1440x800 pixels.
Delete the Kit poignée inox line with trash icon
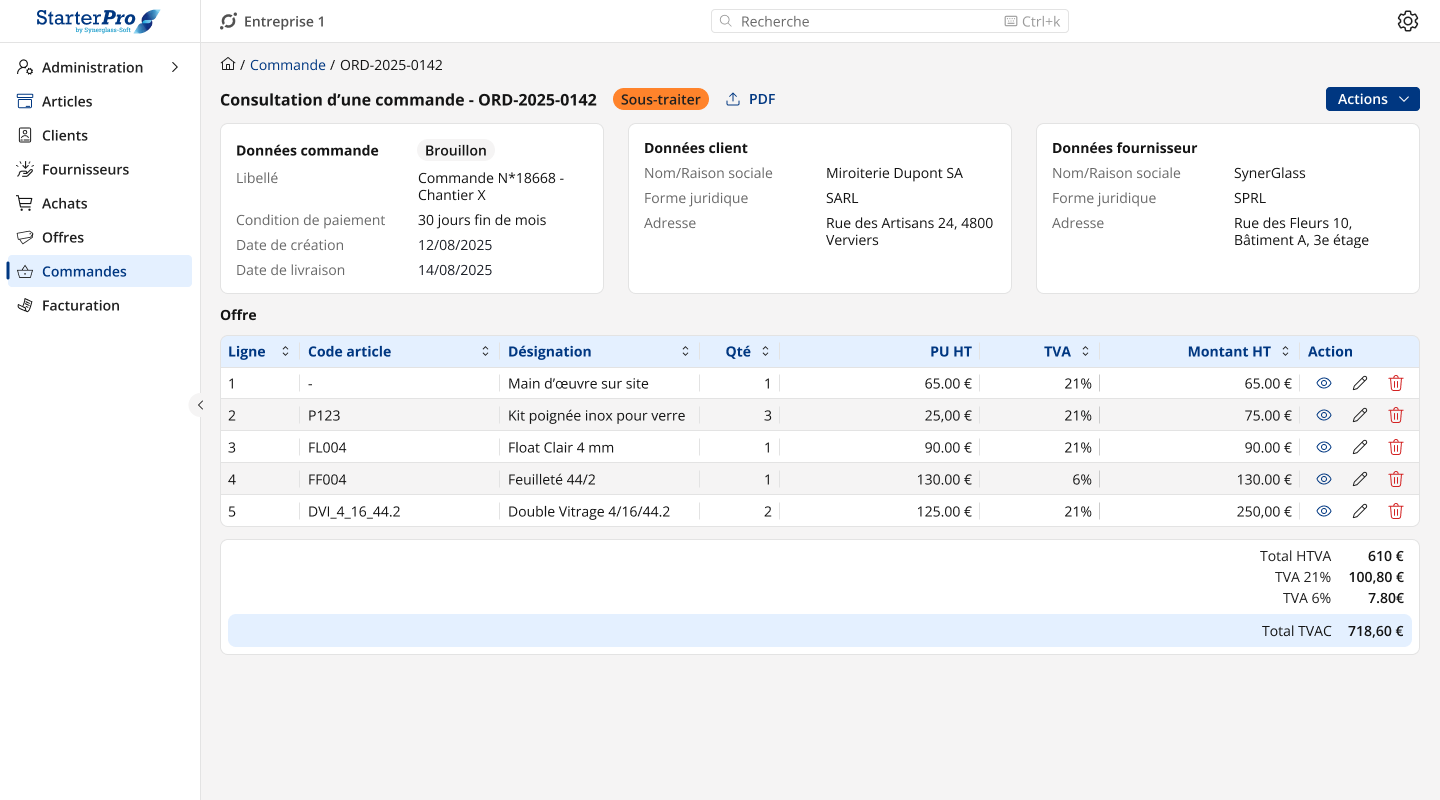[1396, 415]
